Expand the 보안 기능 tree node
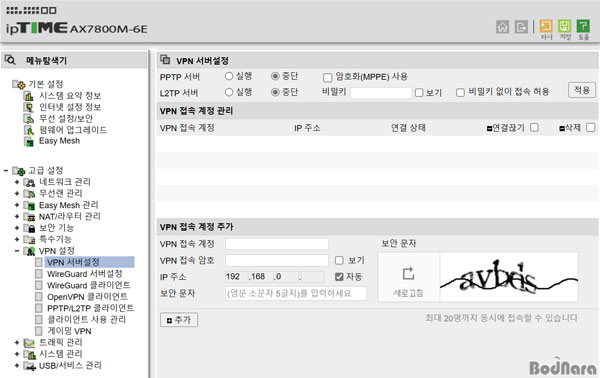The width and height of the screenshot is (600, 378). (17, 228)
